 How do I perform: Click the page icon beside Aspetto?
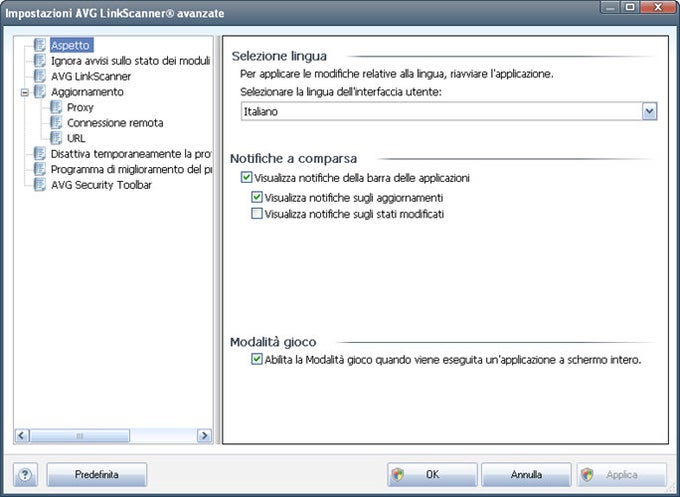coord(39,45)
